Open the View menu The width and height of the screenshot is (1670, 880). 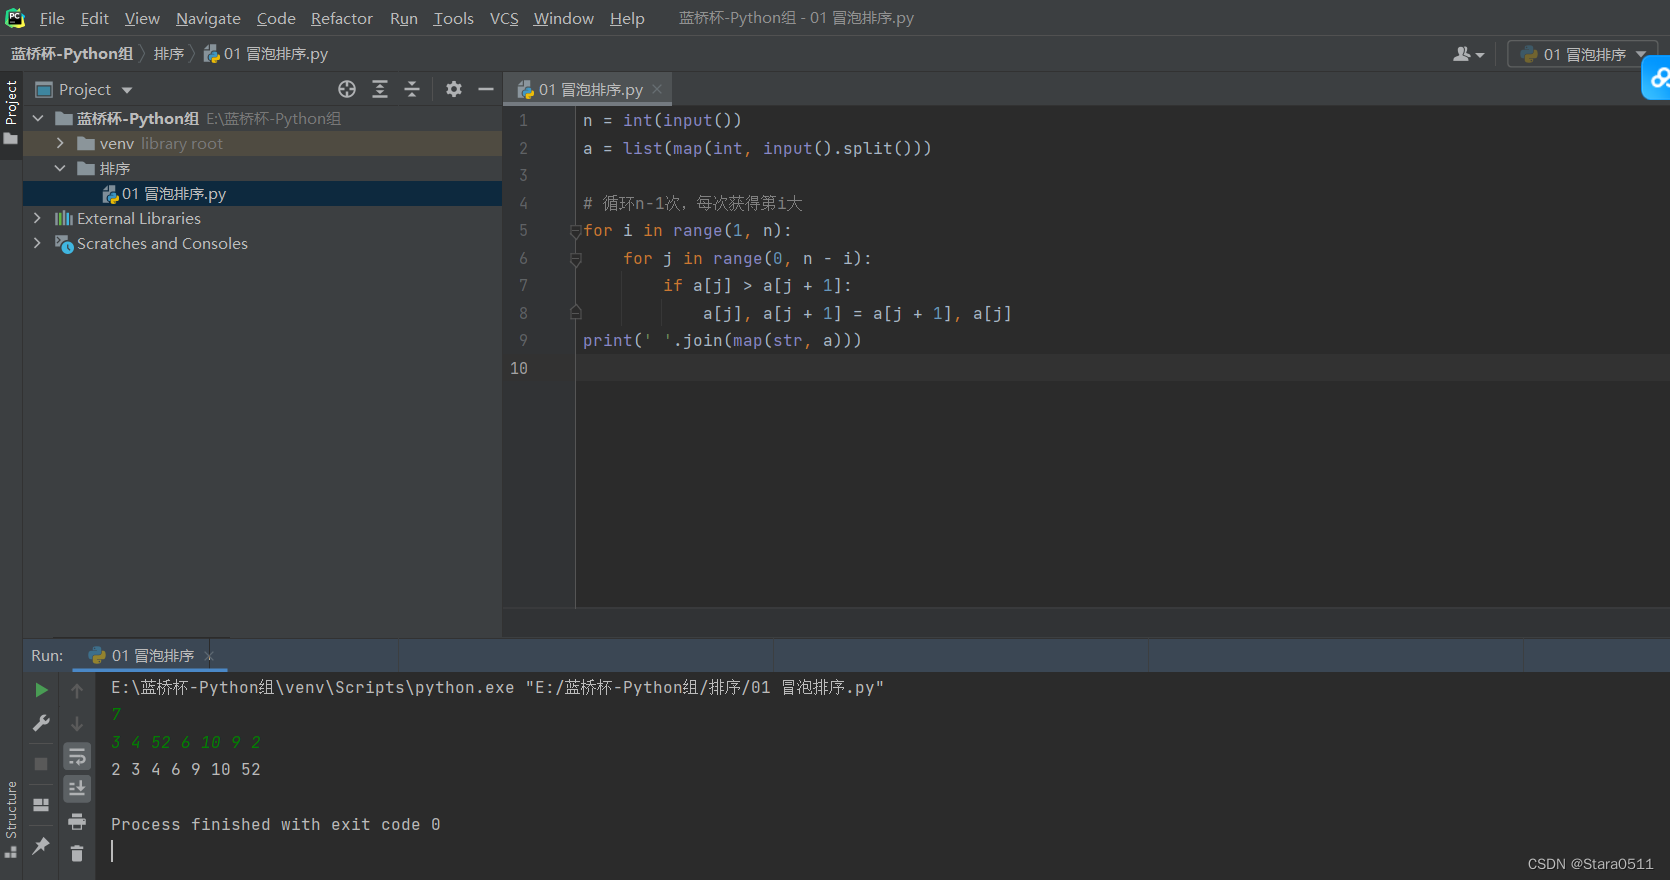pos(142,18)
